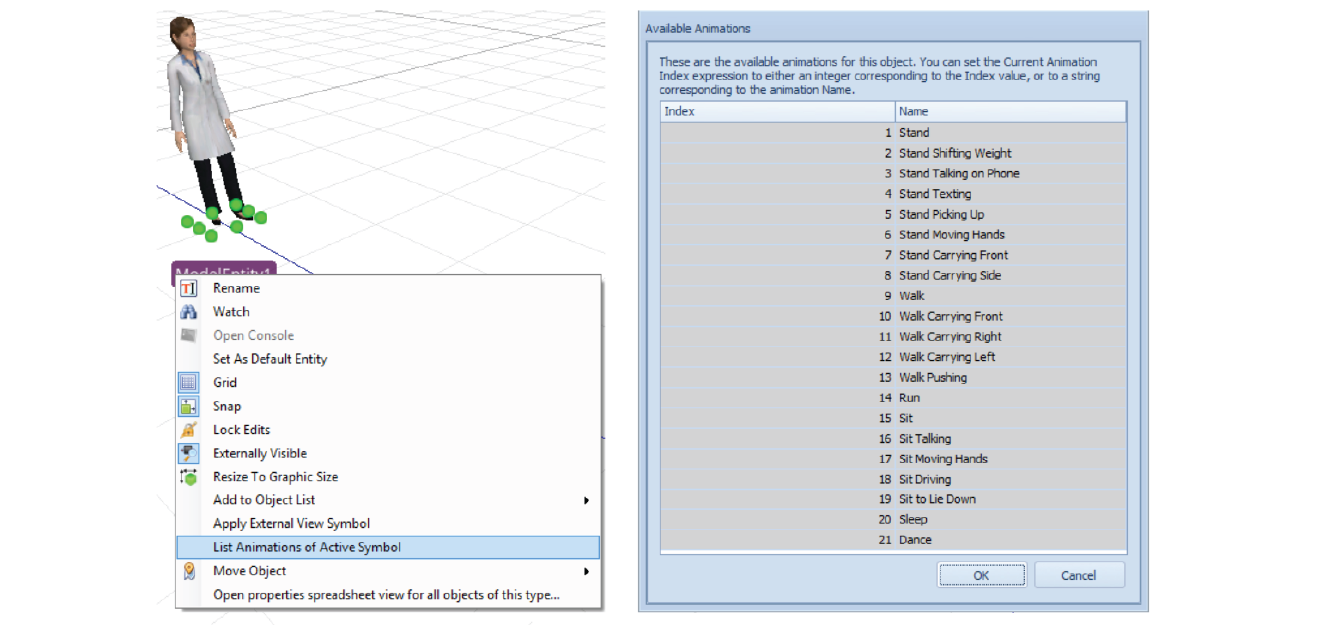Expand the Move Object submenu arrow

tap(586, 571)
